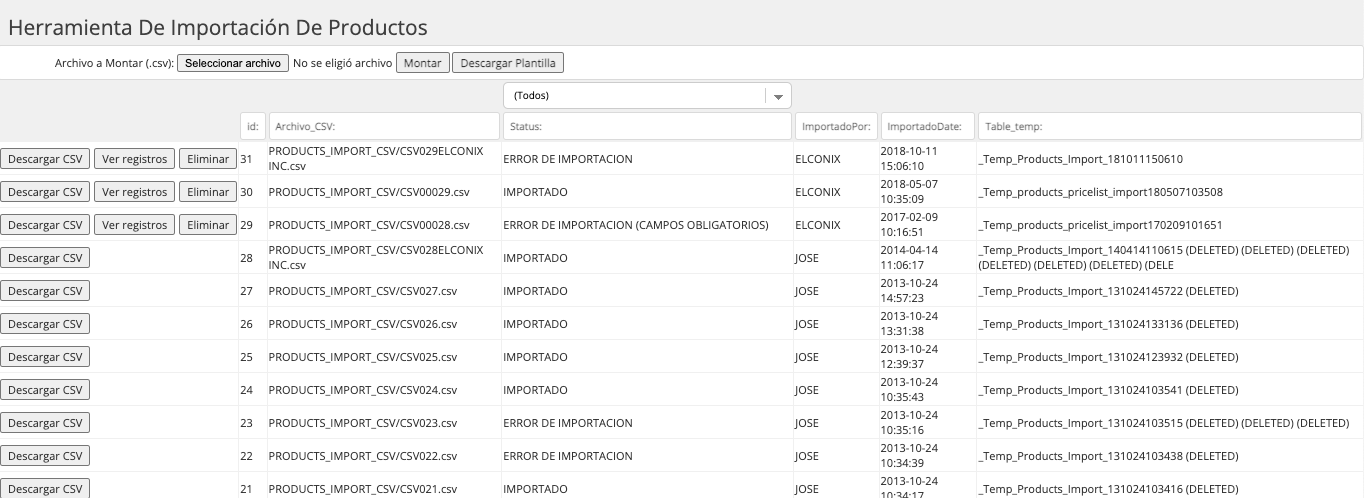
Task: Select file name PRODUCTS_IMPORT_CSV/CSV00028.csv
Action: 369,225
